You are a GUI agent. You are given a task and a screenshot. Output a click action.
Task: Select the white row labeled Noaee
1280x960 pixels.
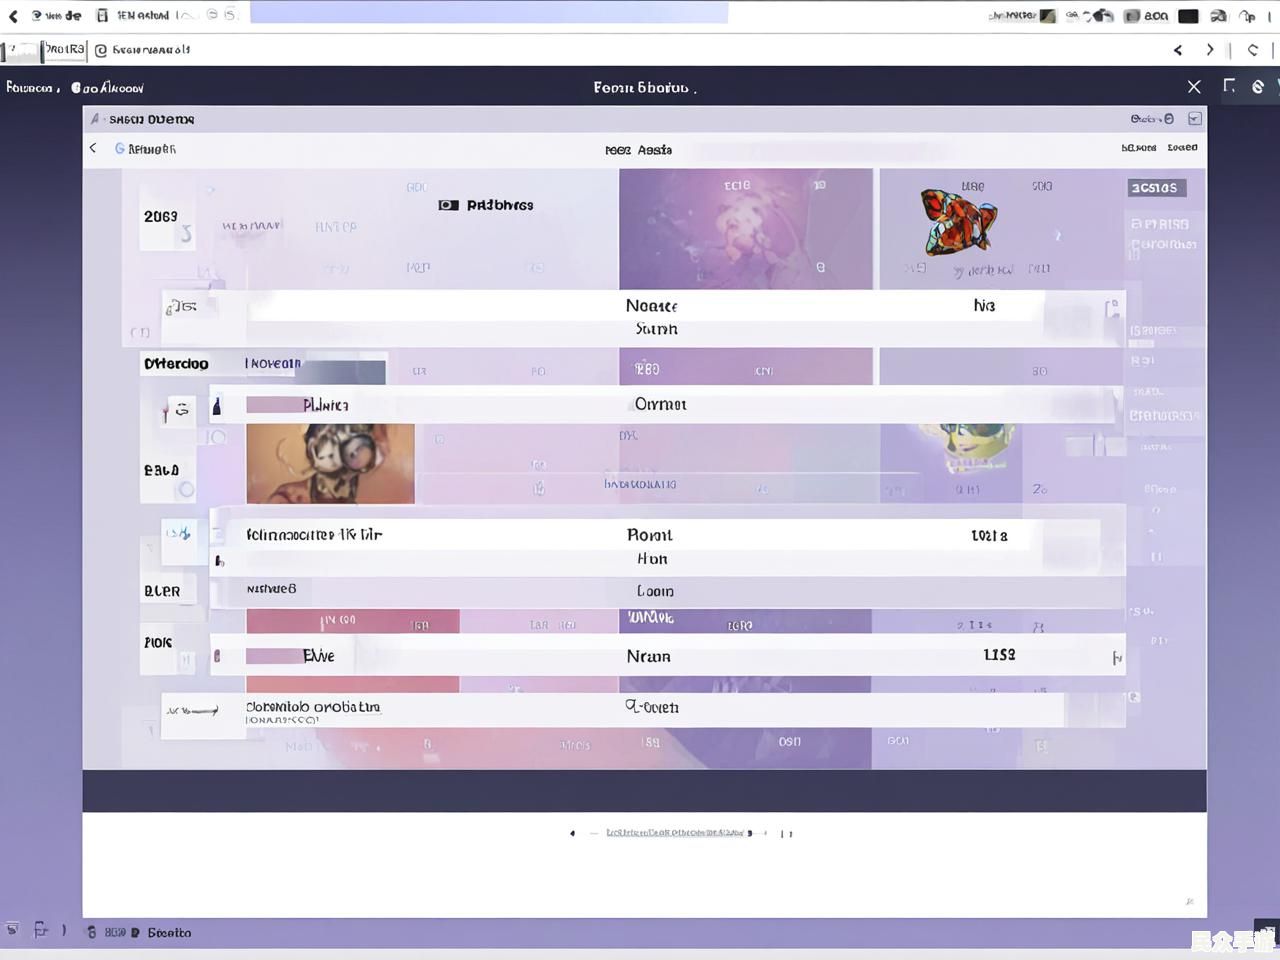650,306
